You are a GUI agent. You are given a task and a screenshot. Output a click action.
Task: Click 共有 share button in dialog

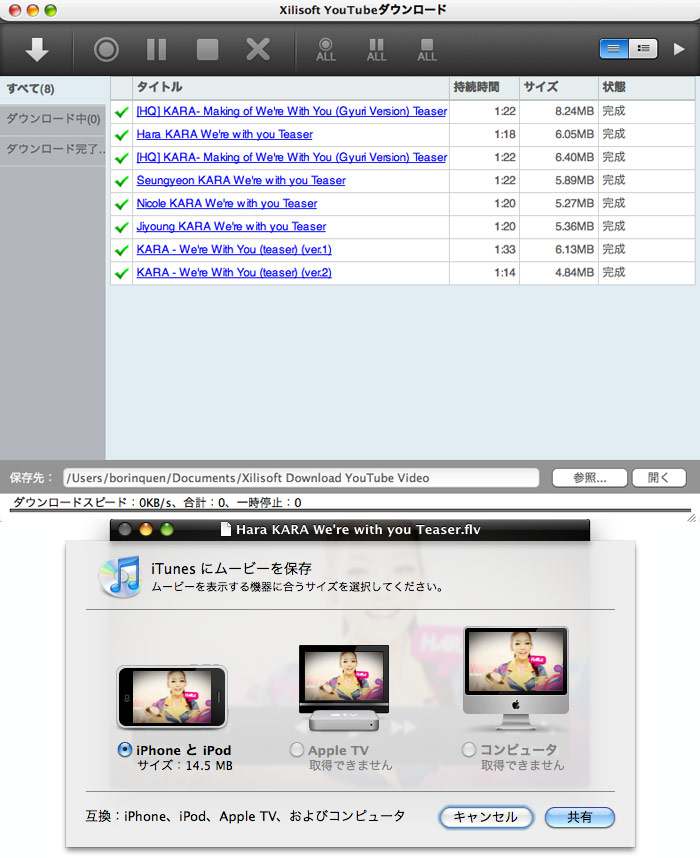tap(580, 817)
